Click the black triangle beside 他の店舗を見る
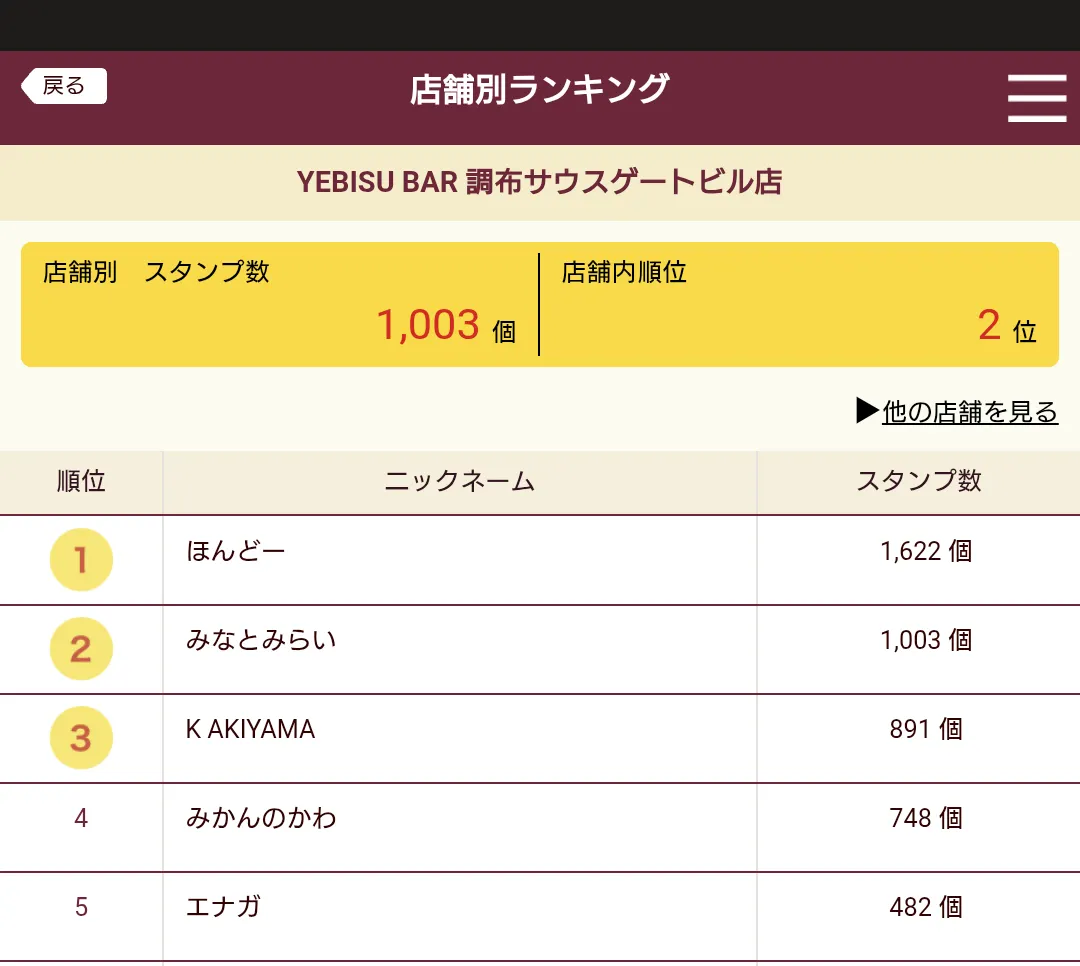This screenshot has width=1080, height=966. [x=867, y=410]
